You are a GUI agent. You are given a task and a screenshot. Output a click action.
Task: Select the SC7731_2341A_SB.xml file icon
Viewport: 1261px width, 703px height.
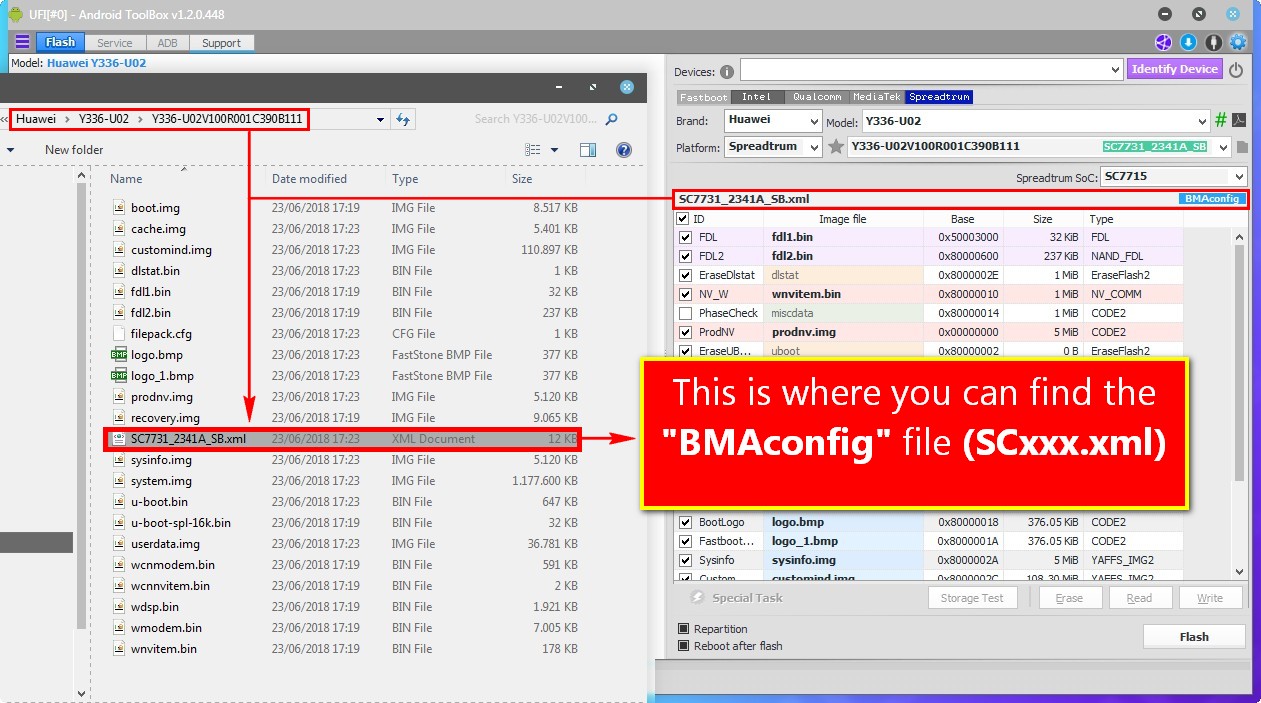coord(119,439)
